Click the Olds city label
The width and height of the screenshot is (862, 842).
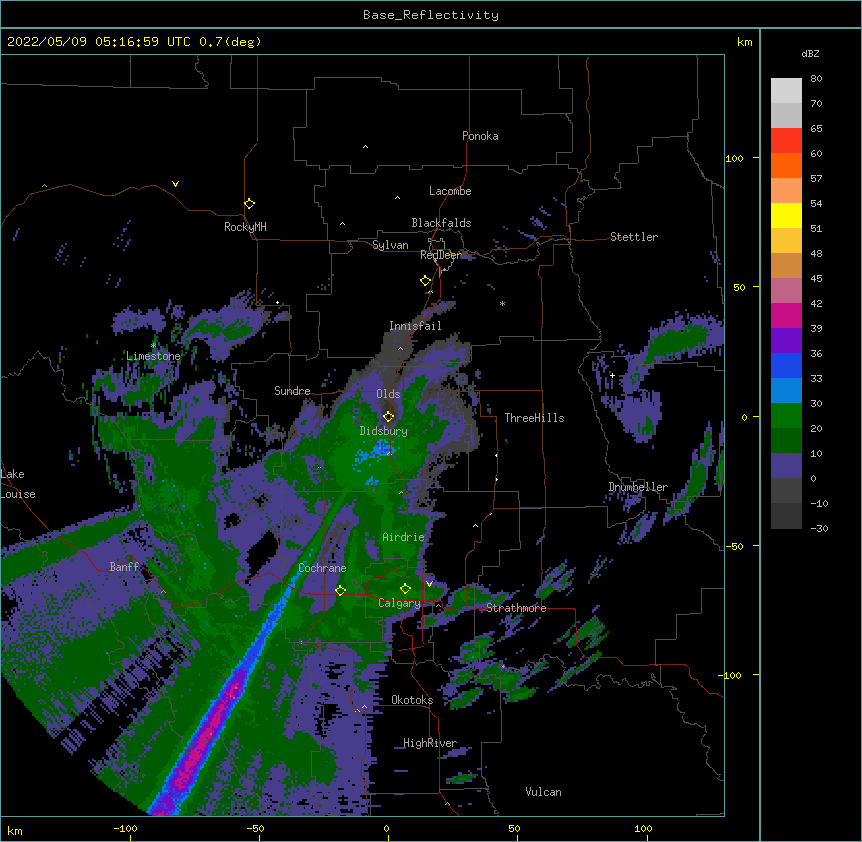(x=388, y=394)
